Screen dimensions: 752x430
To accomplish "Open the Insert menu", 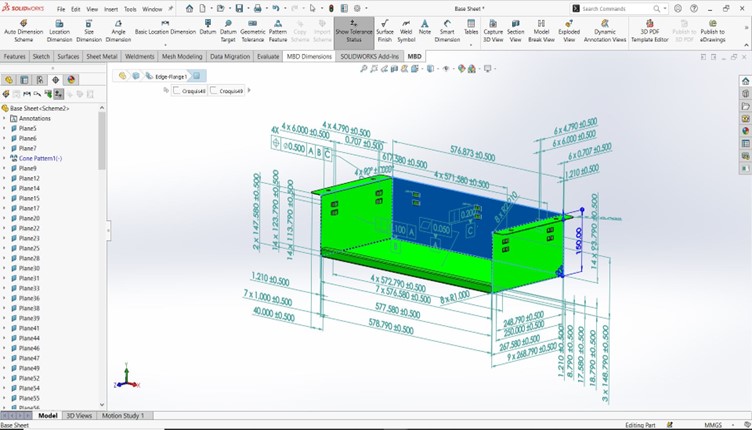I will click(x=110, y=8).
